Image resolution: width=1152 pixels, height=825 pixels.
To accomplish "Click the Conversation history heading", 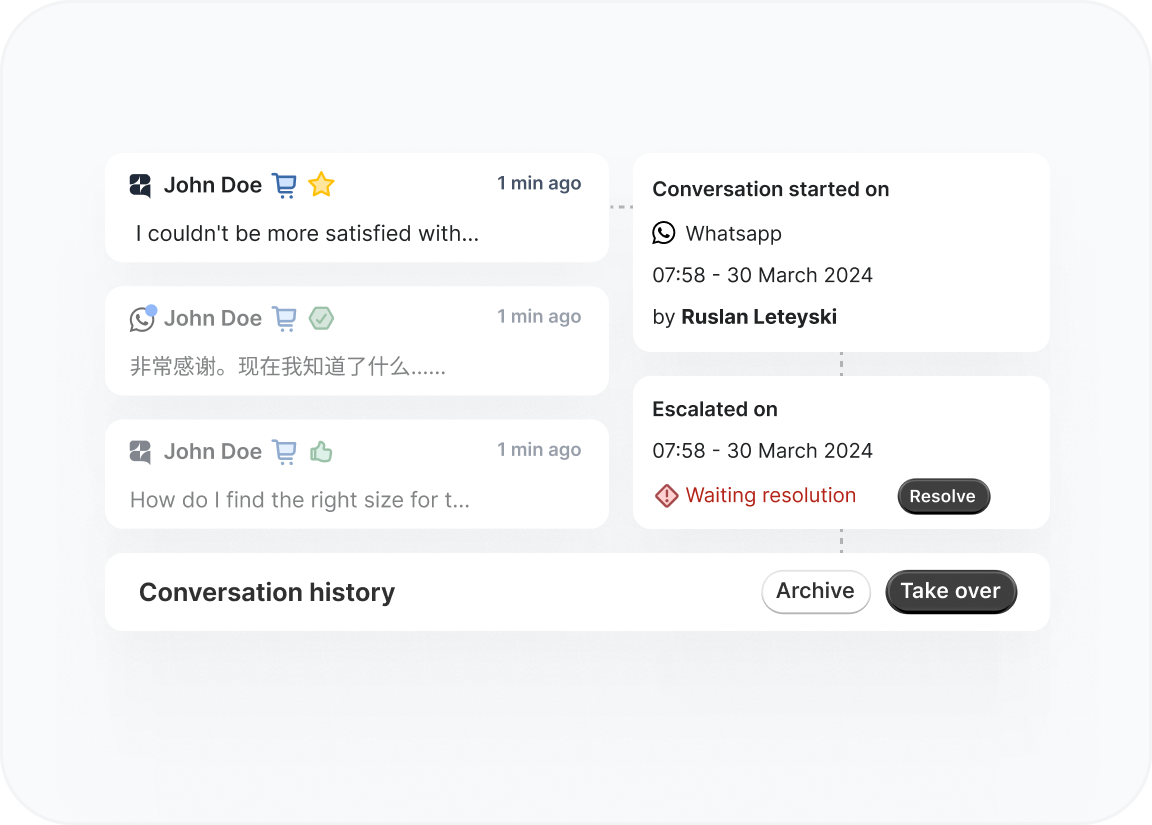I will click(x=267, y=593).
